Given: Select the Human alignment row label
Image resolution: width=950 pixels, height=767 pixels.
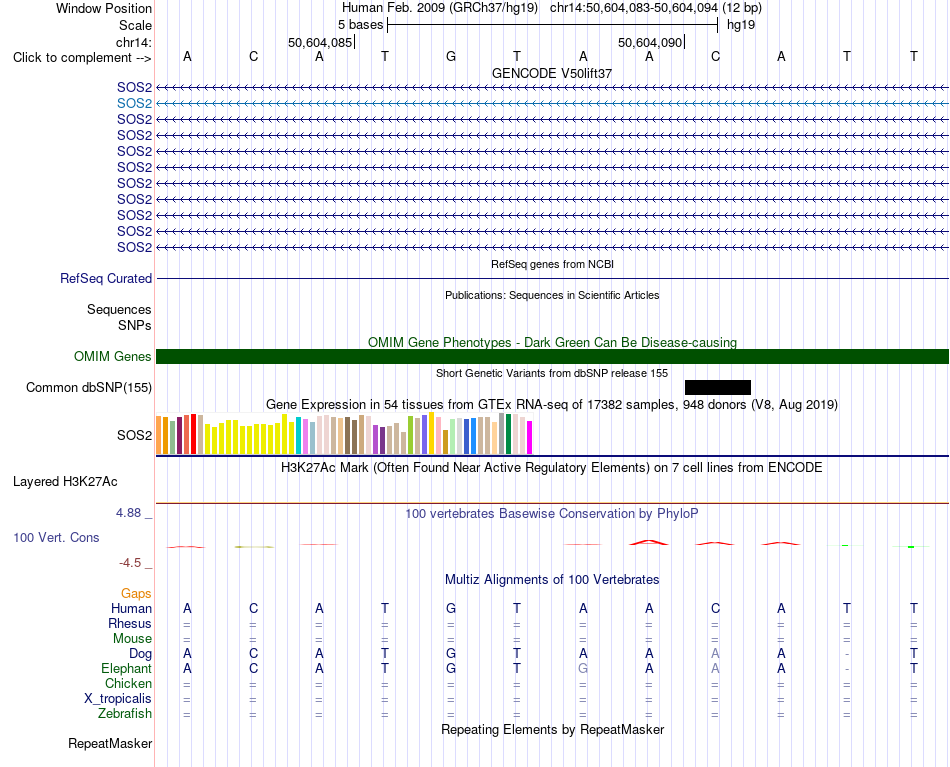Looking at the screenshot, I should click(x=131, y=608).
